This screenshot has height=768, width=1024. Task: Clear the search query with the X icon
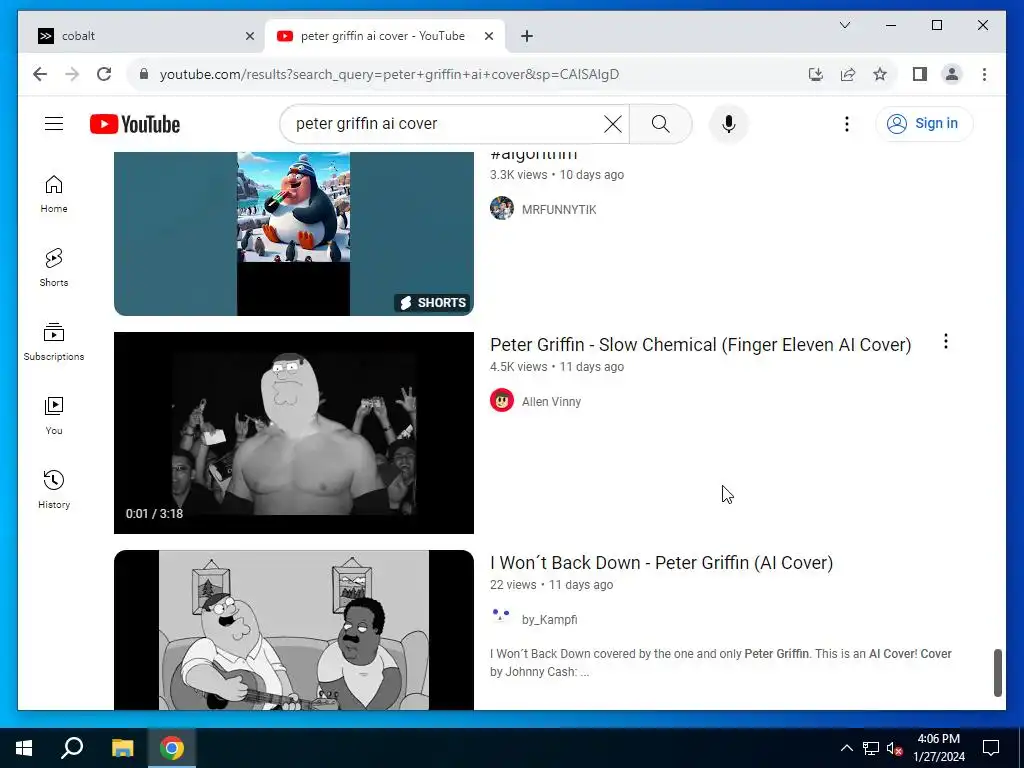(x=613, y=123)
